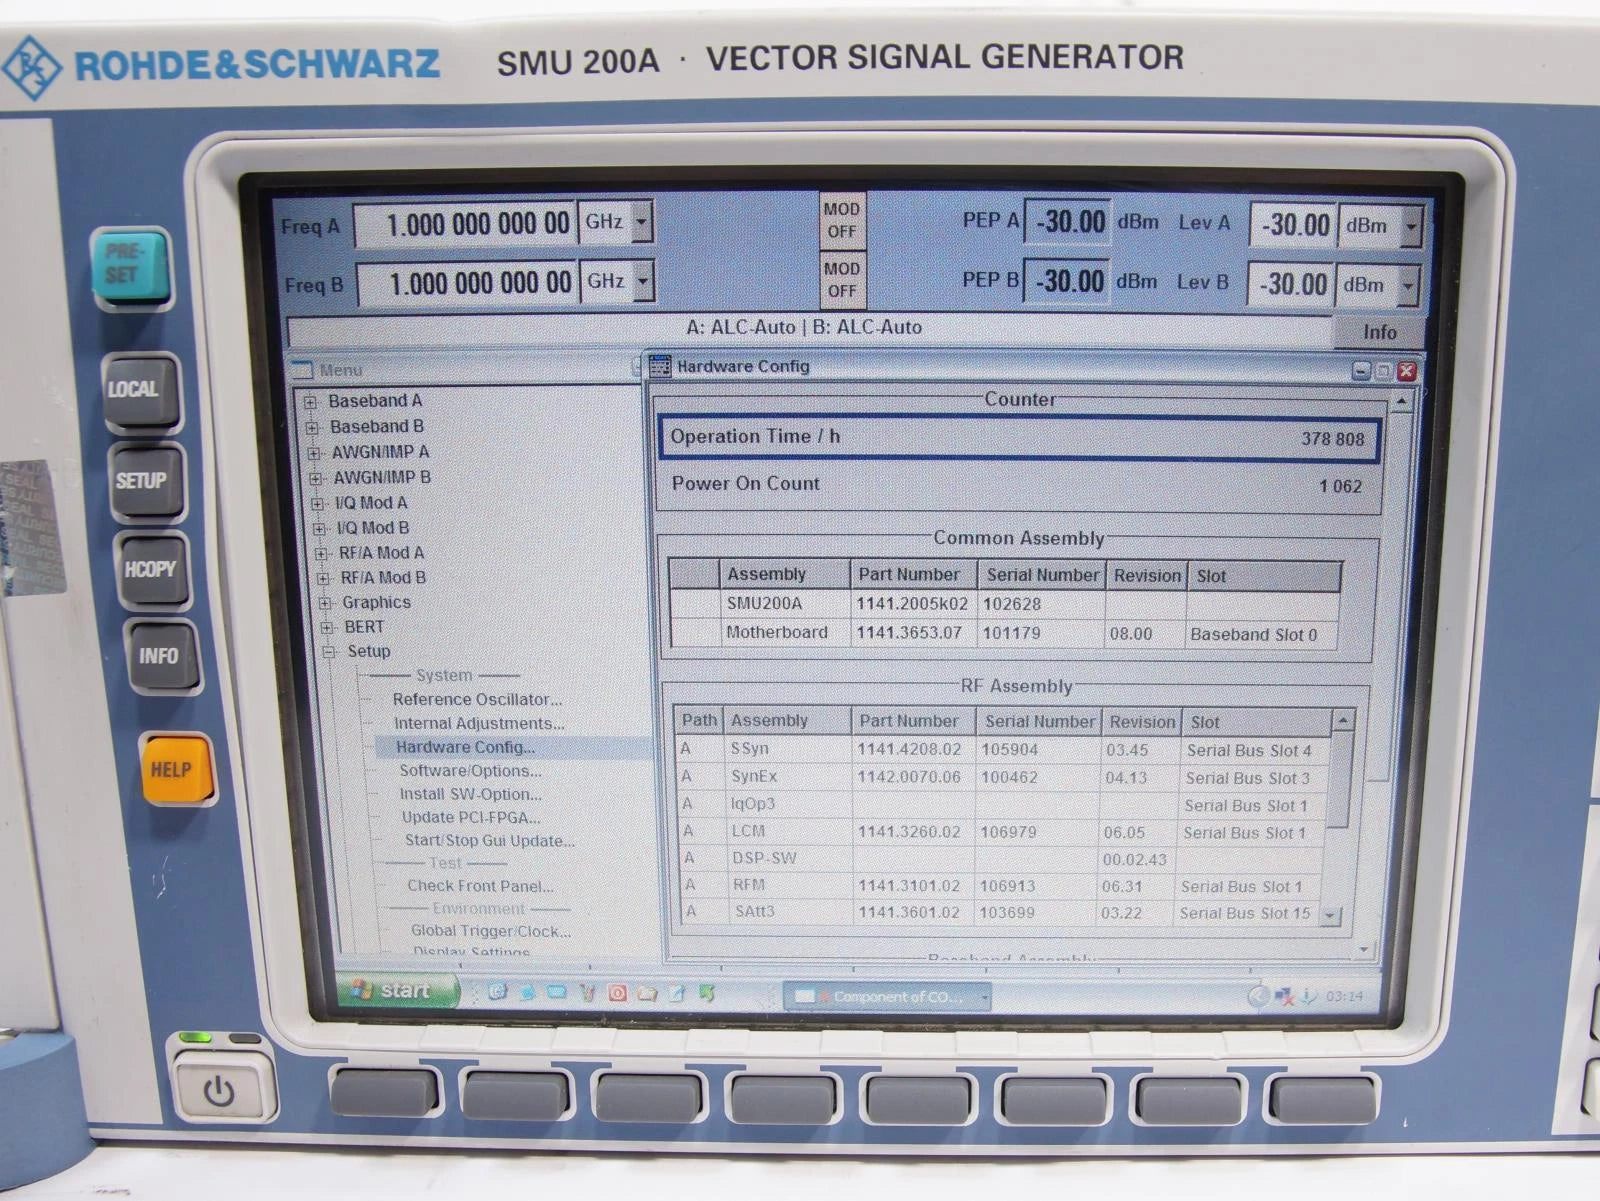Expand the Graphics tree node
The height and width of the screenshot is (1201, 1600).
coord(325,603)
